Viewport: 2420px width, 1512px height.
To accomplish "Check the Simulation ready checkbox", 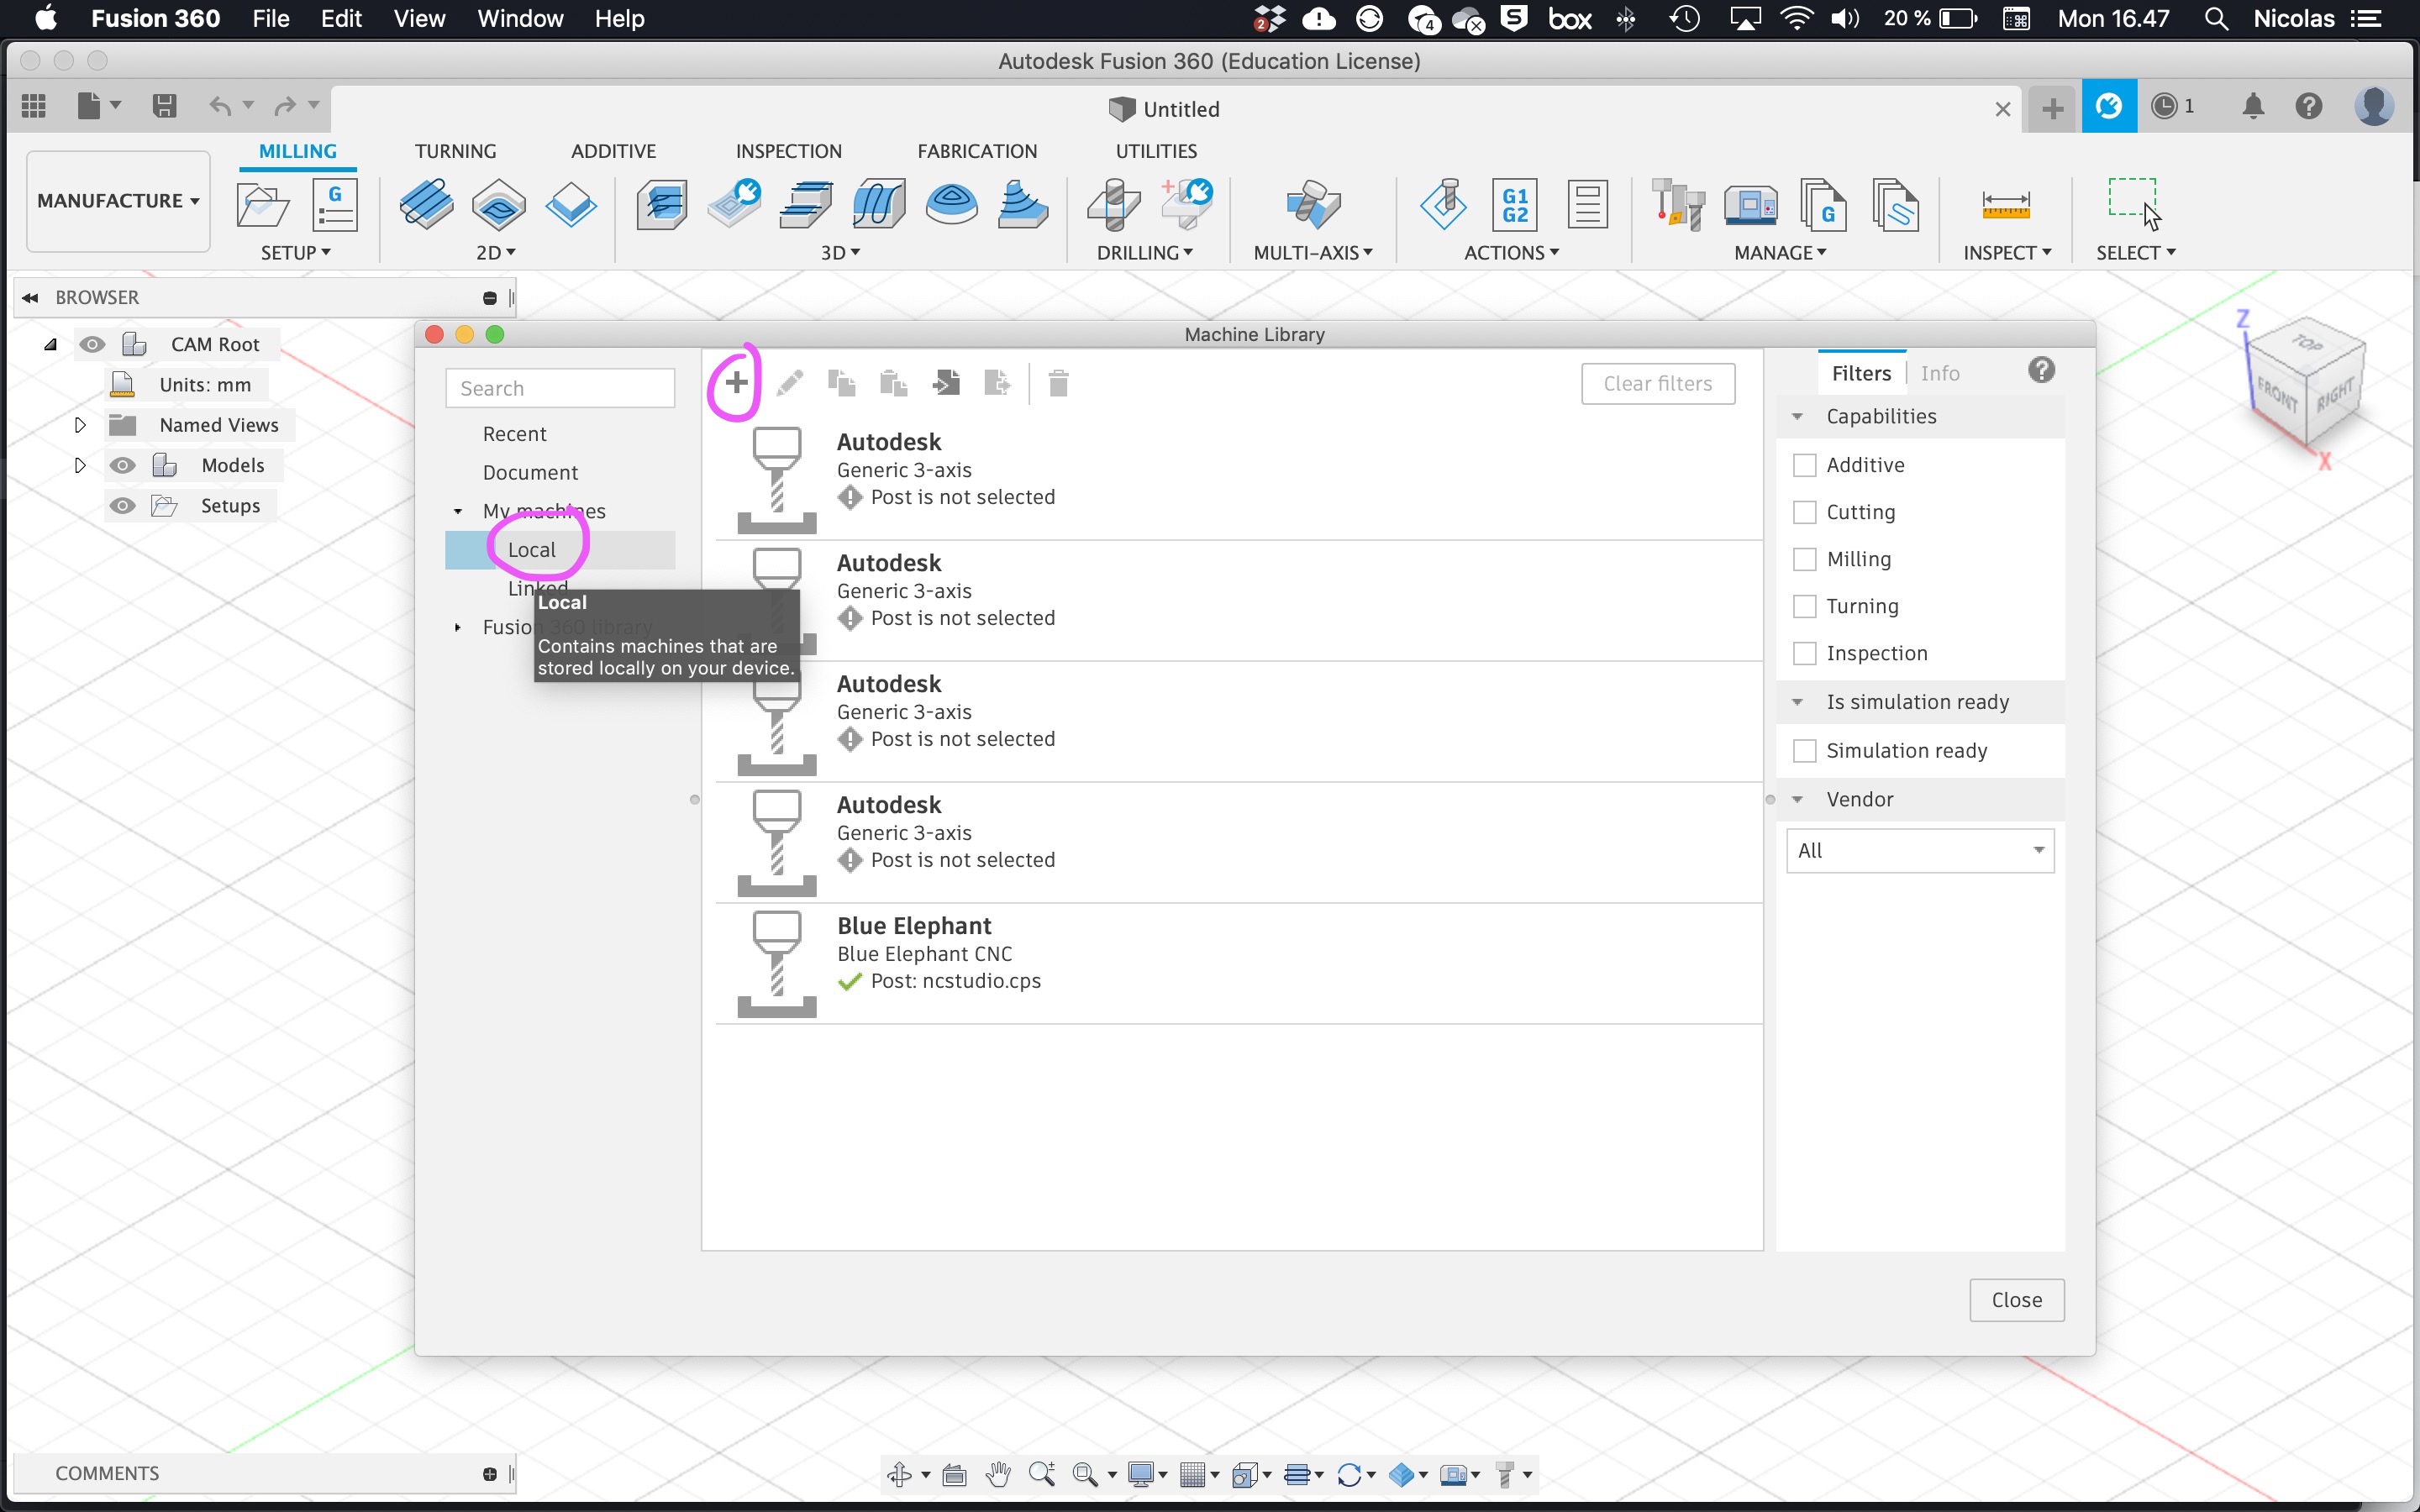I will coord(1804,750).
